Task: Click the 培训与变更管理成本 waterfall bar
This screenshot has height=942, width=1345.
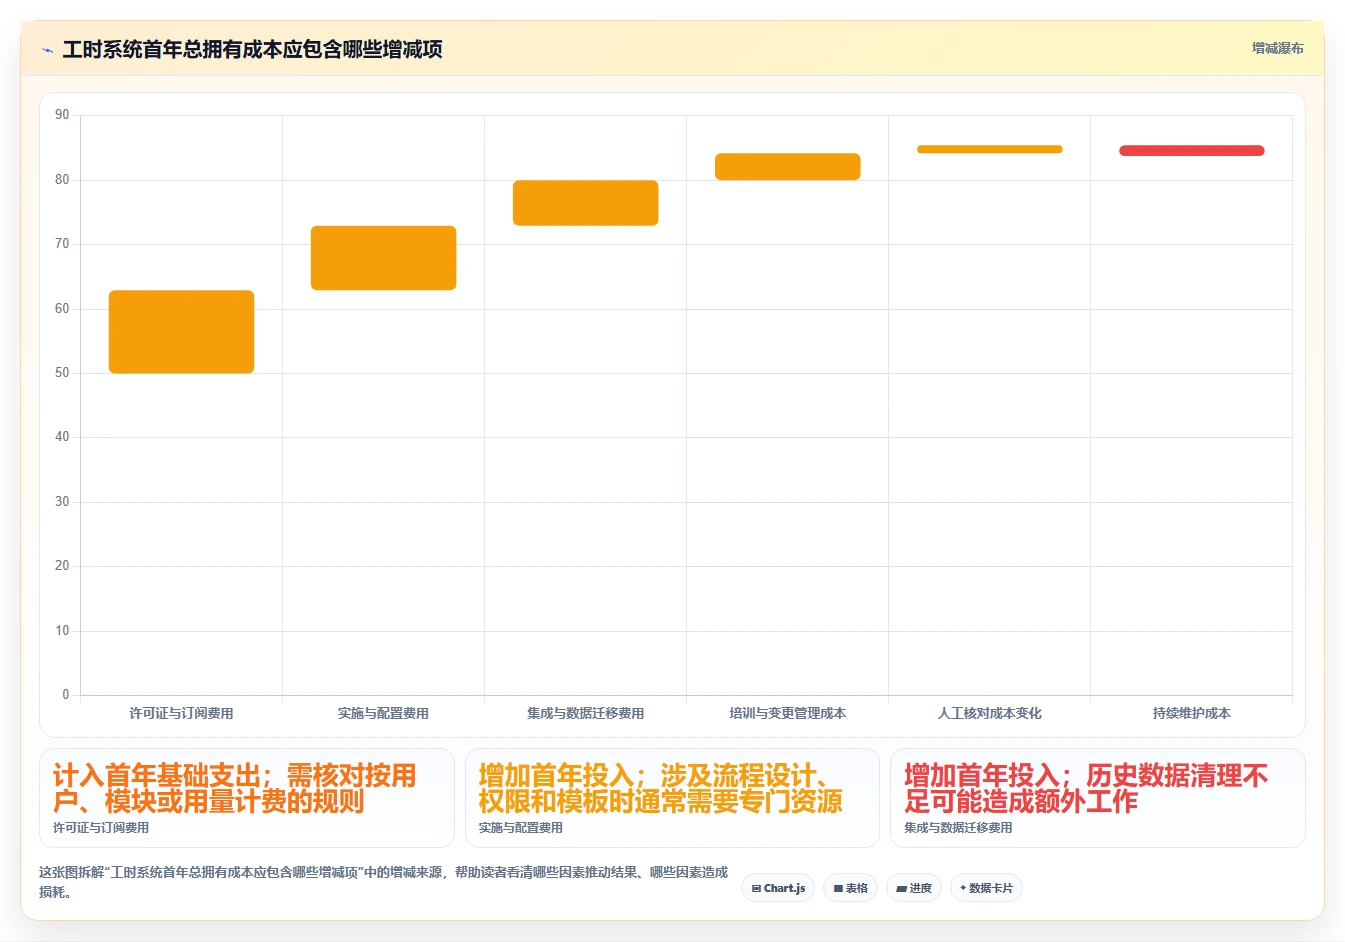Action: [x=787, y=167]
